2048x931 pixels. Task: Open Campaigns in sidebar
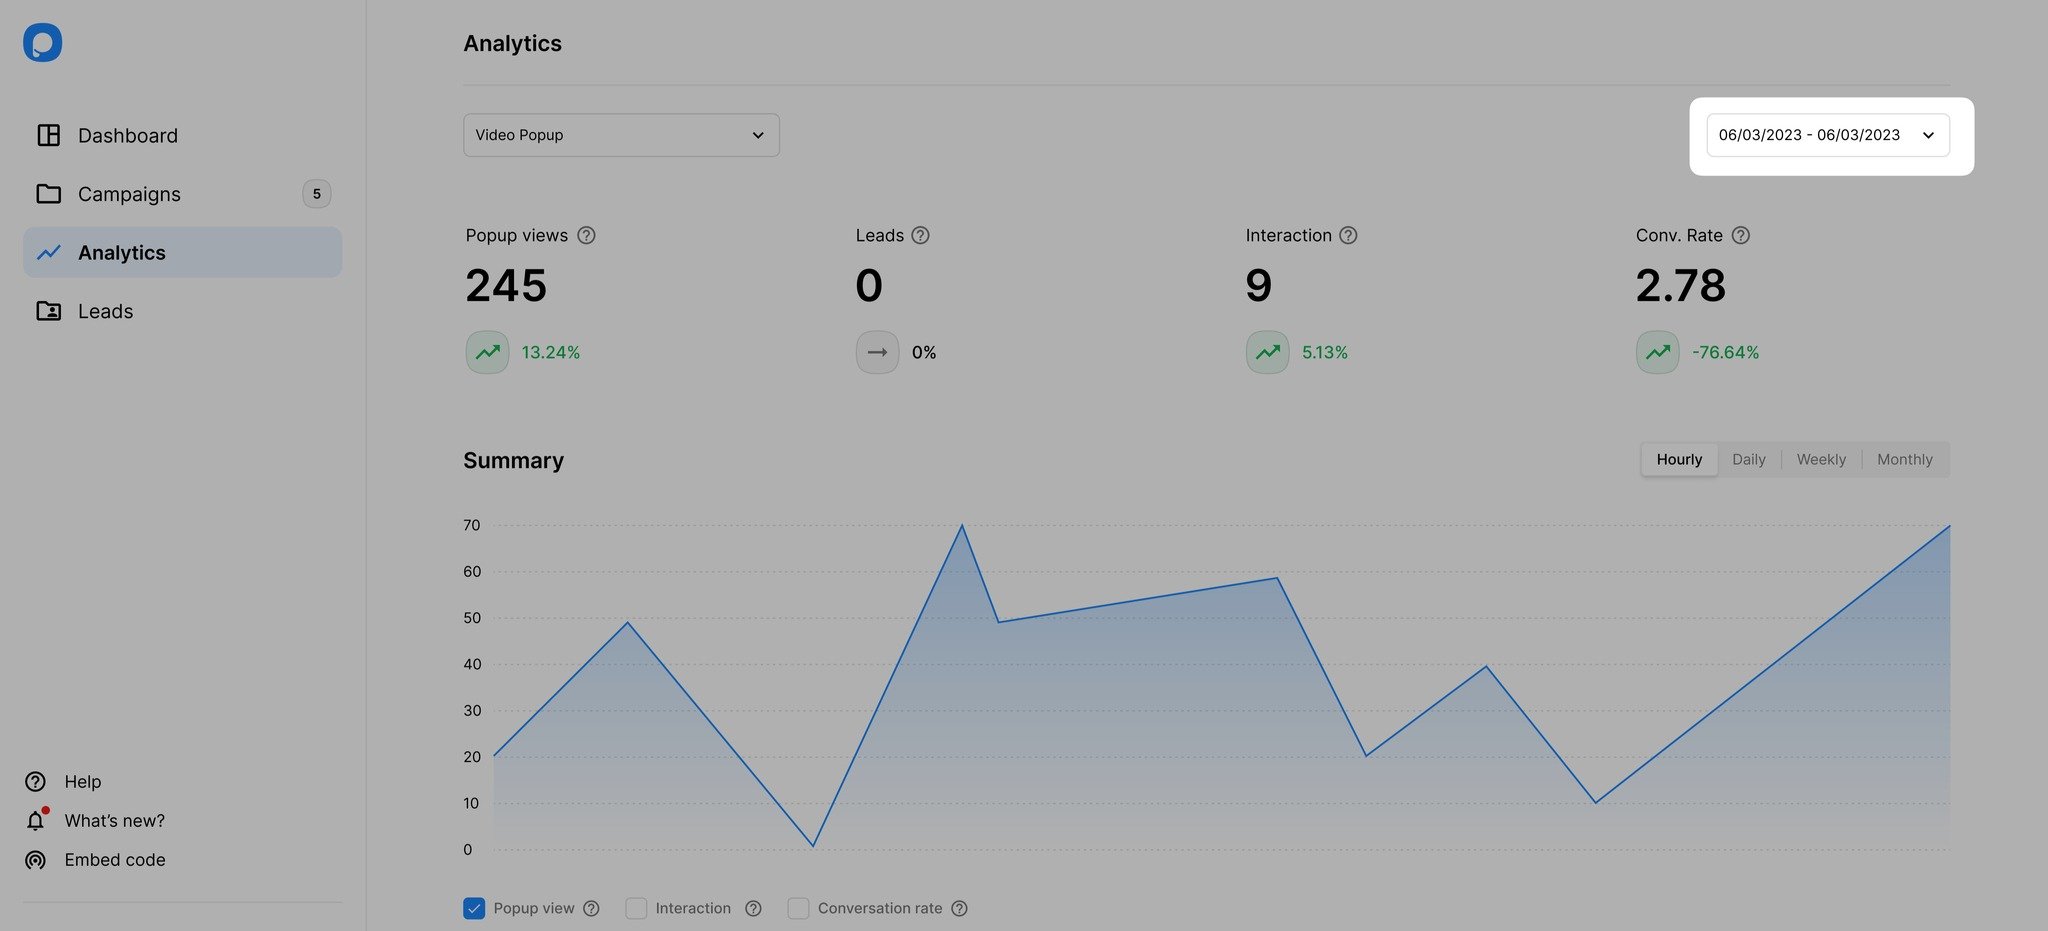coord(182,194)
